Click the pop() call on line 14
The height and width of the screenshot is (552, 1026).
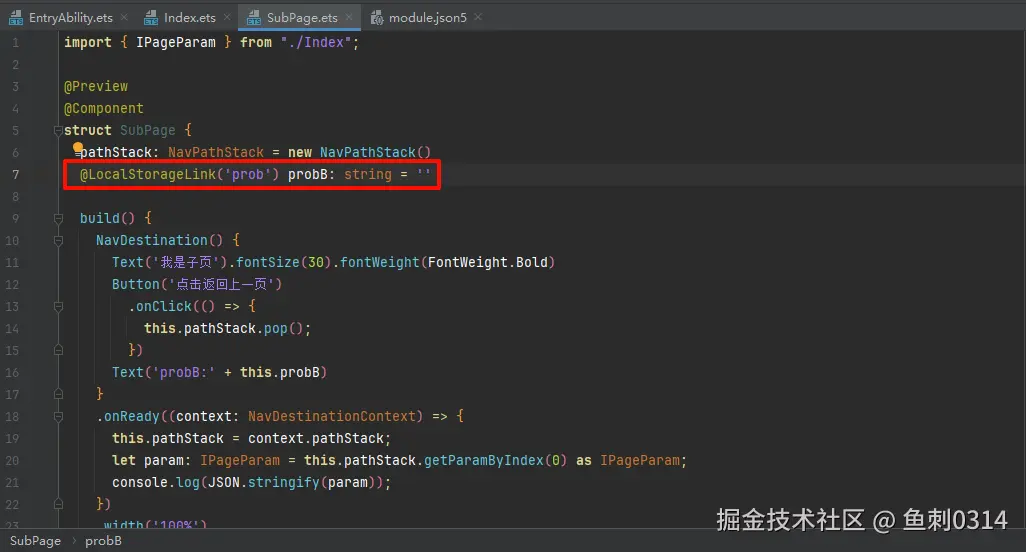(283, 328)
